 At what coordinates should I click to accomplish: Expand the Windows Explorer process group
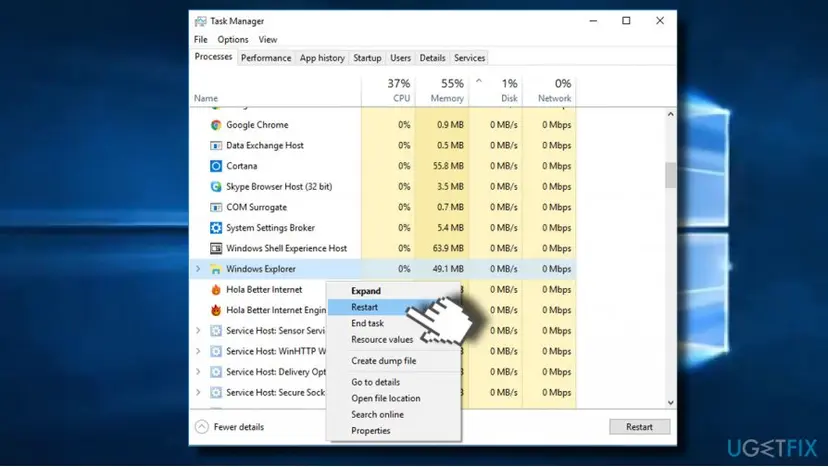tap(198, 269)
